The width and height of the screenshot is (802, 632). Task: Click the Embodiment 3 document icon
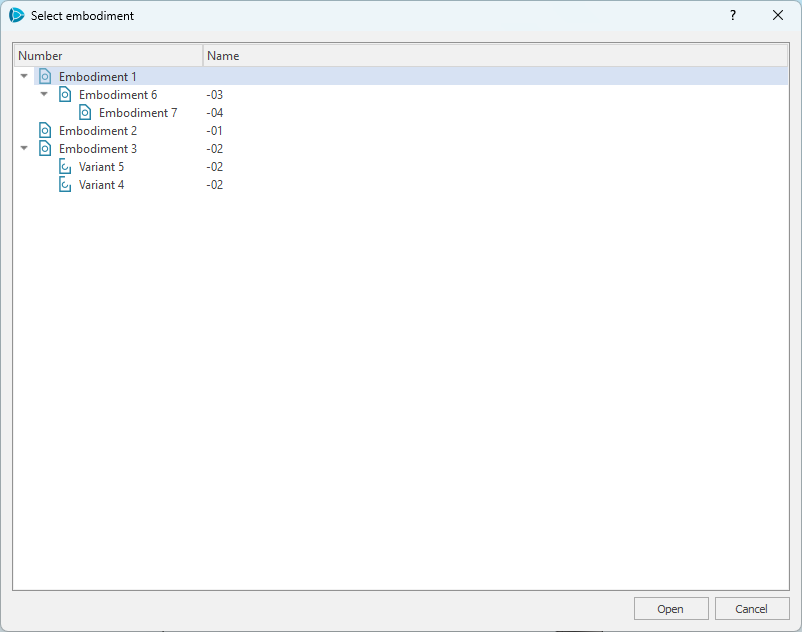coord(45,149)
